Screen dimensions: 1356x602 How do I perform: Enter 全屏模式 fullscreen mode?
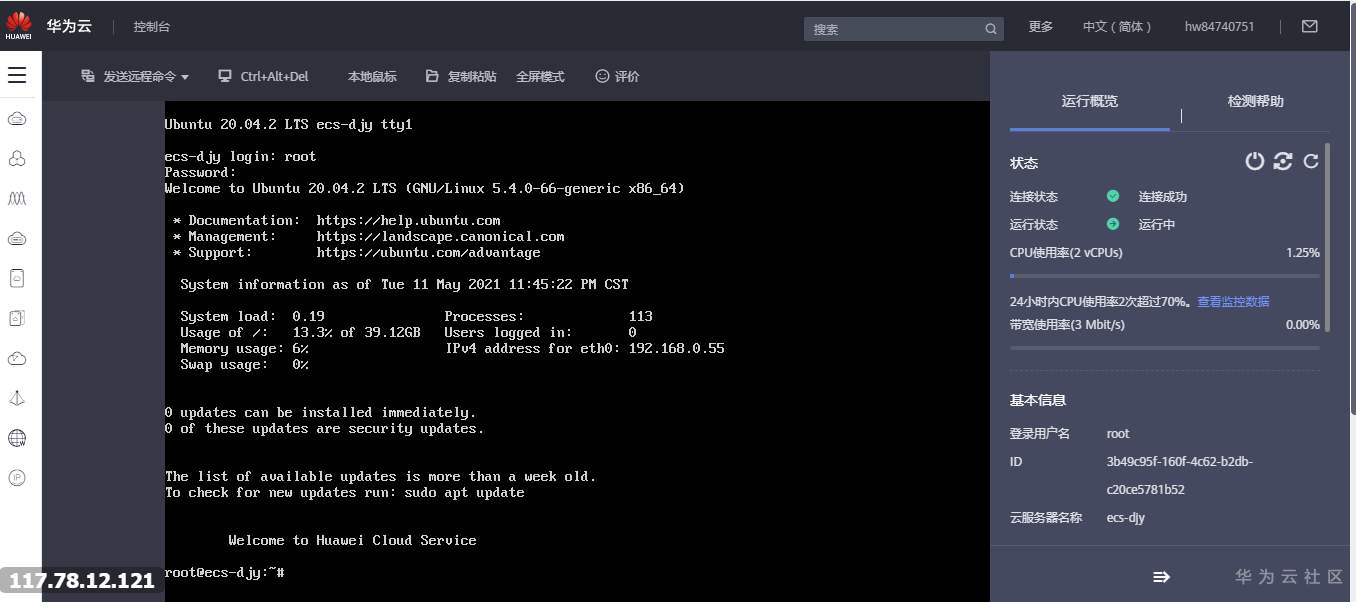point(540,76)
